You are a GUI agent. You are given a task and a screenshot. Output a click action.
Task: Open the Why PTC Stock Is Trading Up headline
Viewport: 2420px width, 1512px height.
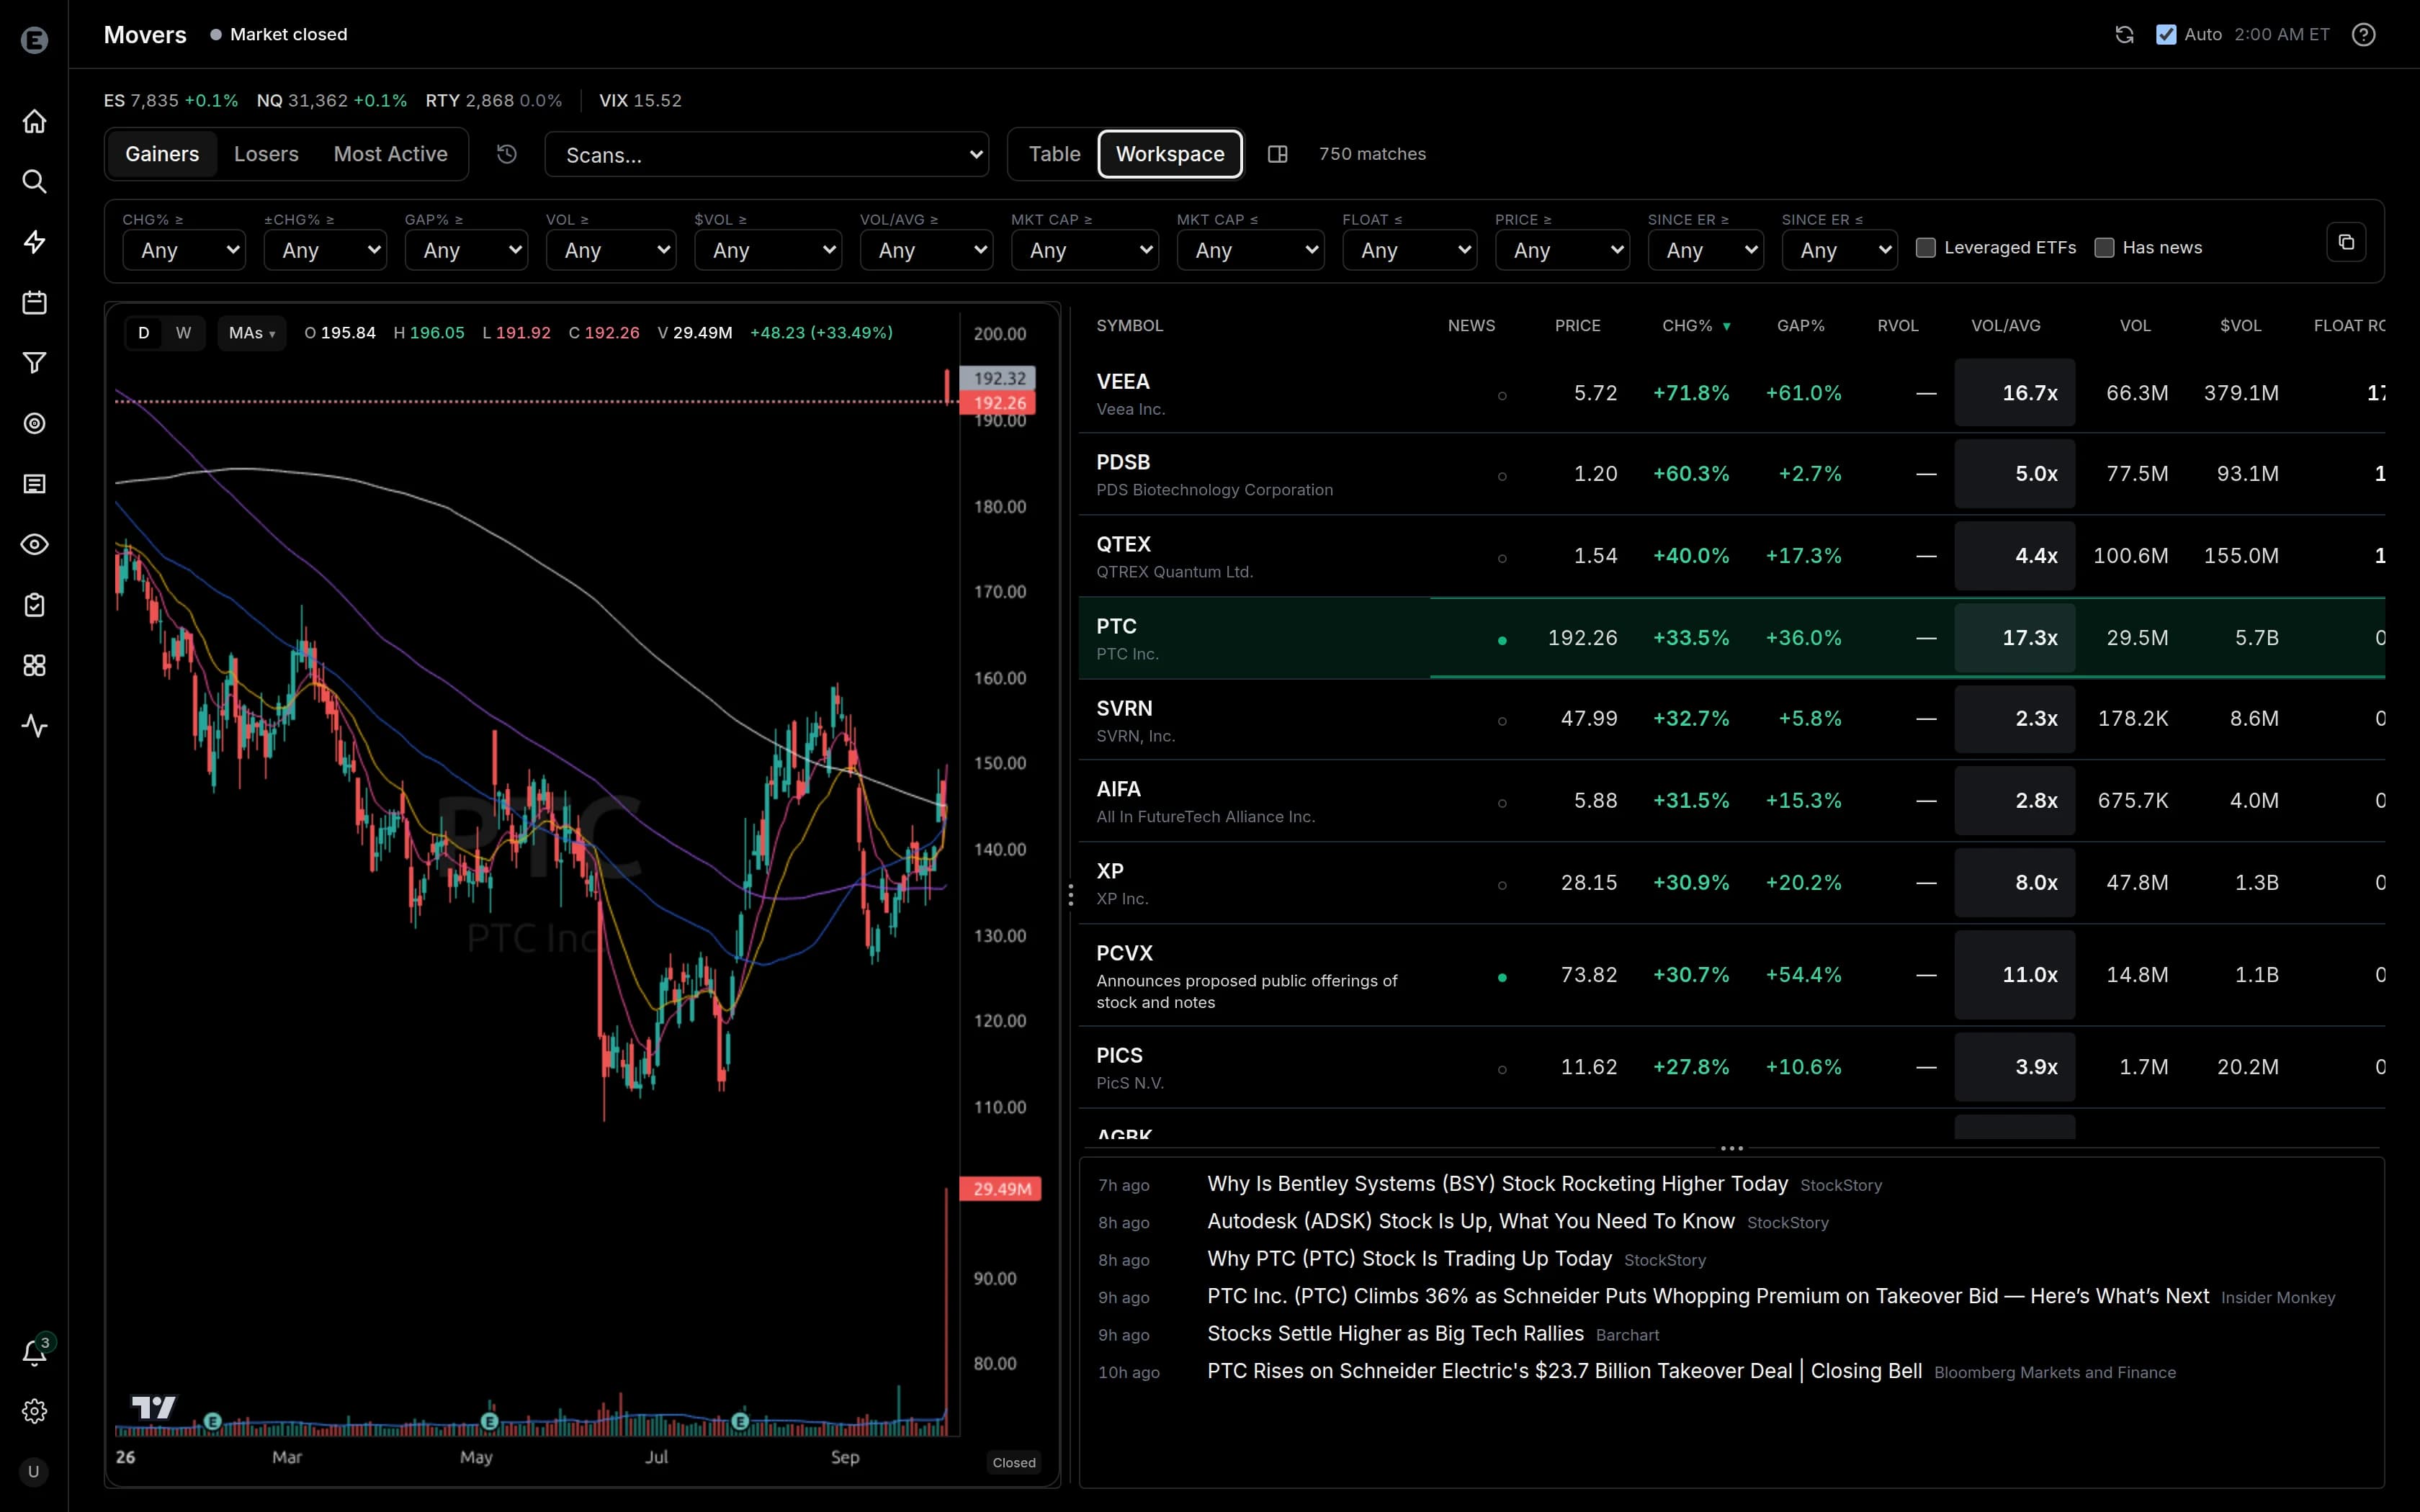(x=1409, y=1259)
